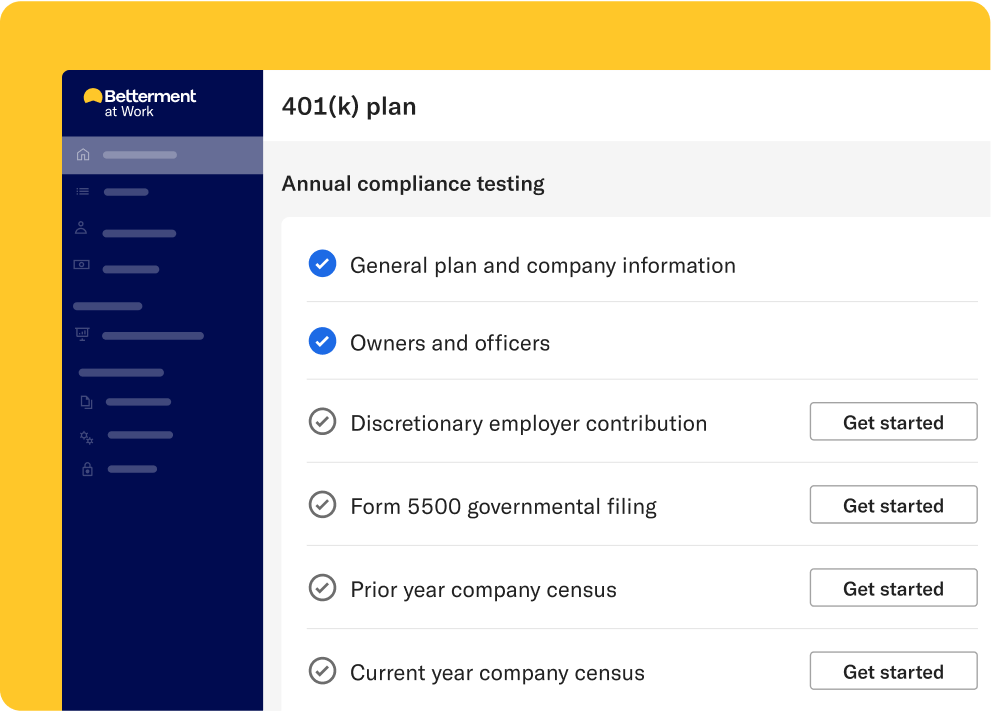Click the documents icon in sidebar

point(86,402)
